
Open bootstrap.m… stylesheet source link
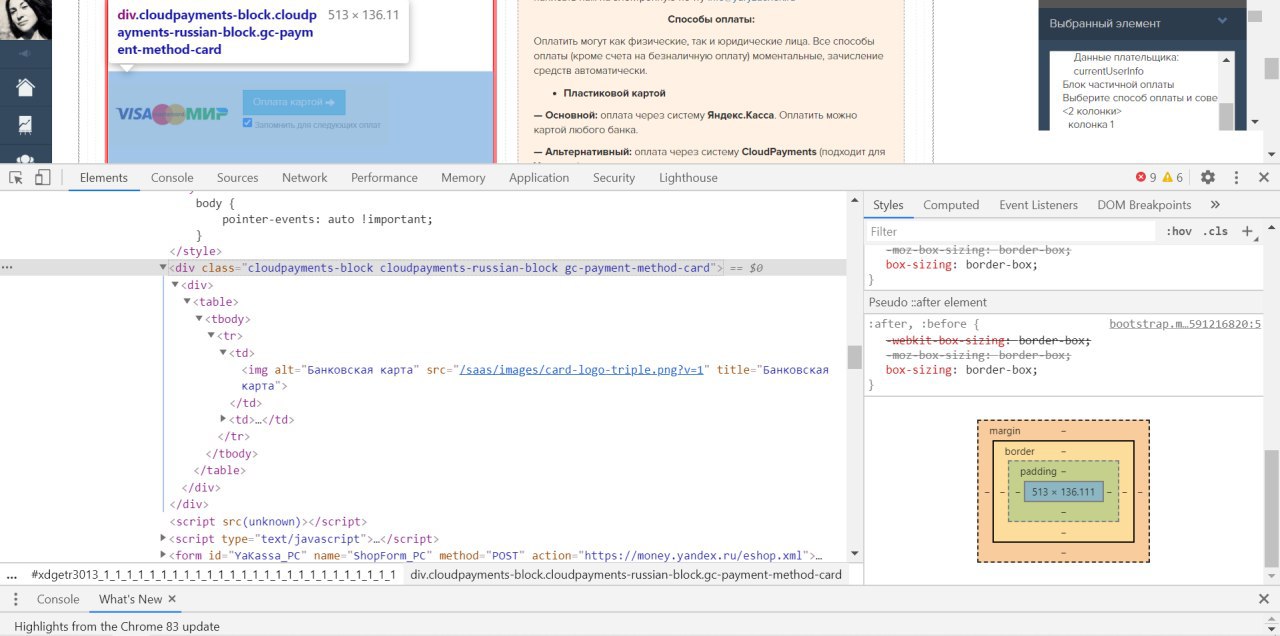coord(1185,324)
